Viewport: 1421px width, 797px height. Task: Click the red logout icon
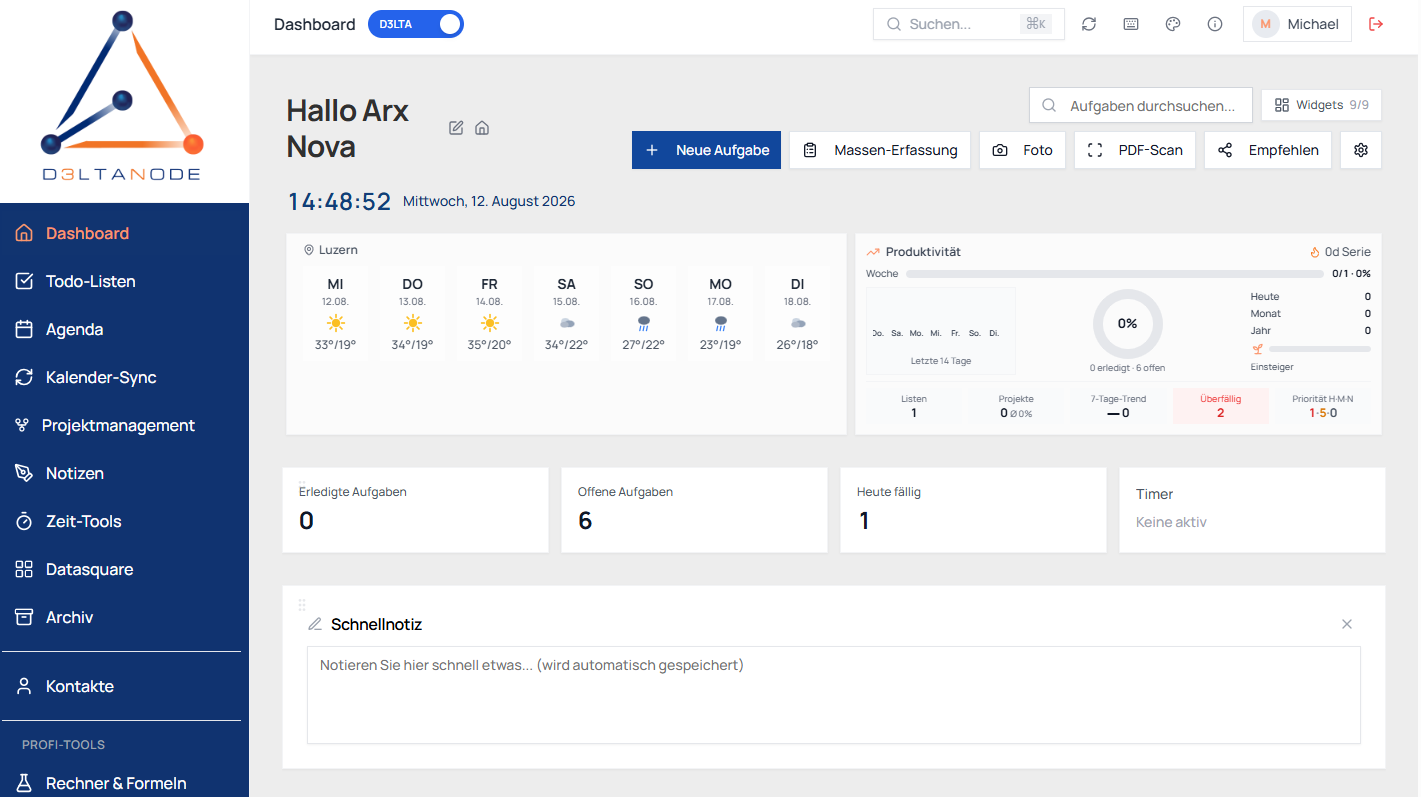click(x=1376, y=24)
